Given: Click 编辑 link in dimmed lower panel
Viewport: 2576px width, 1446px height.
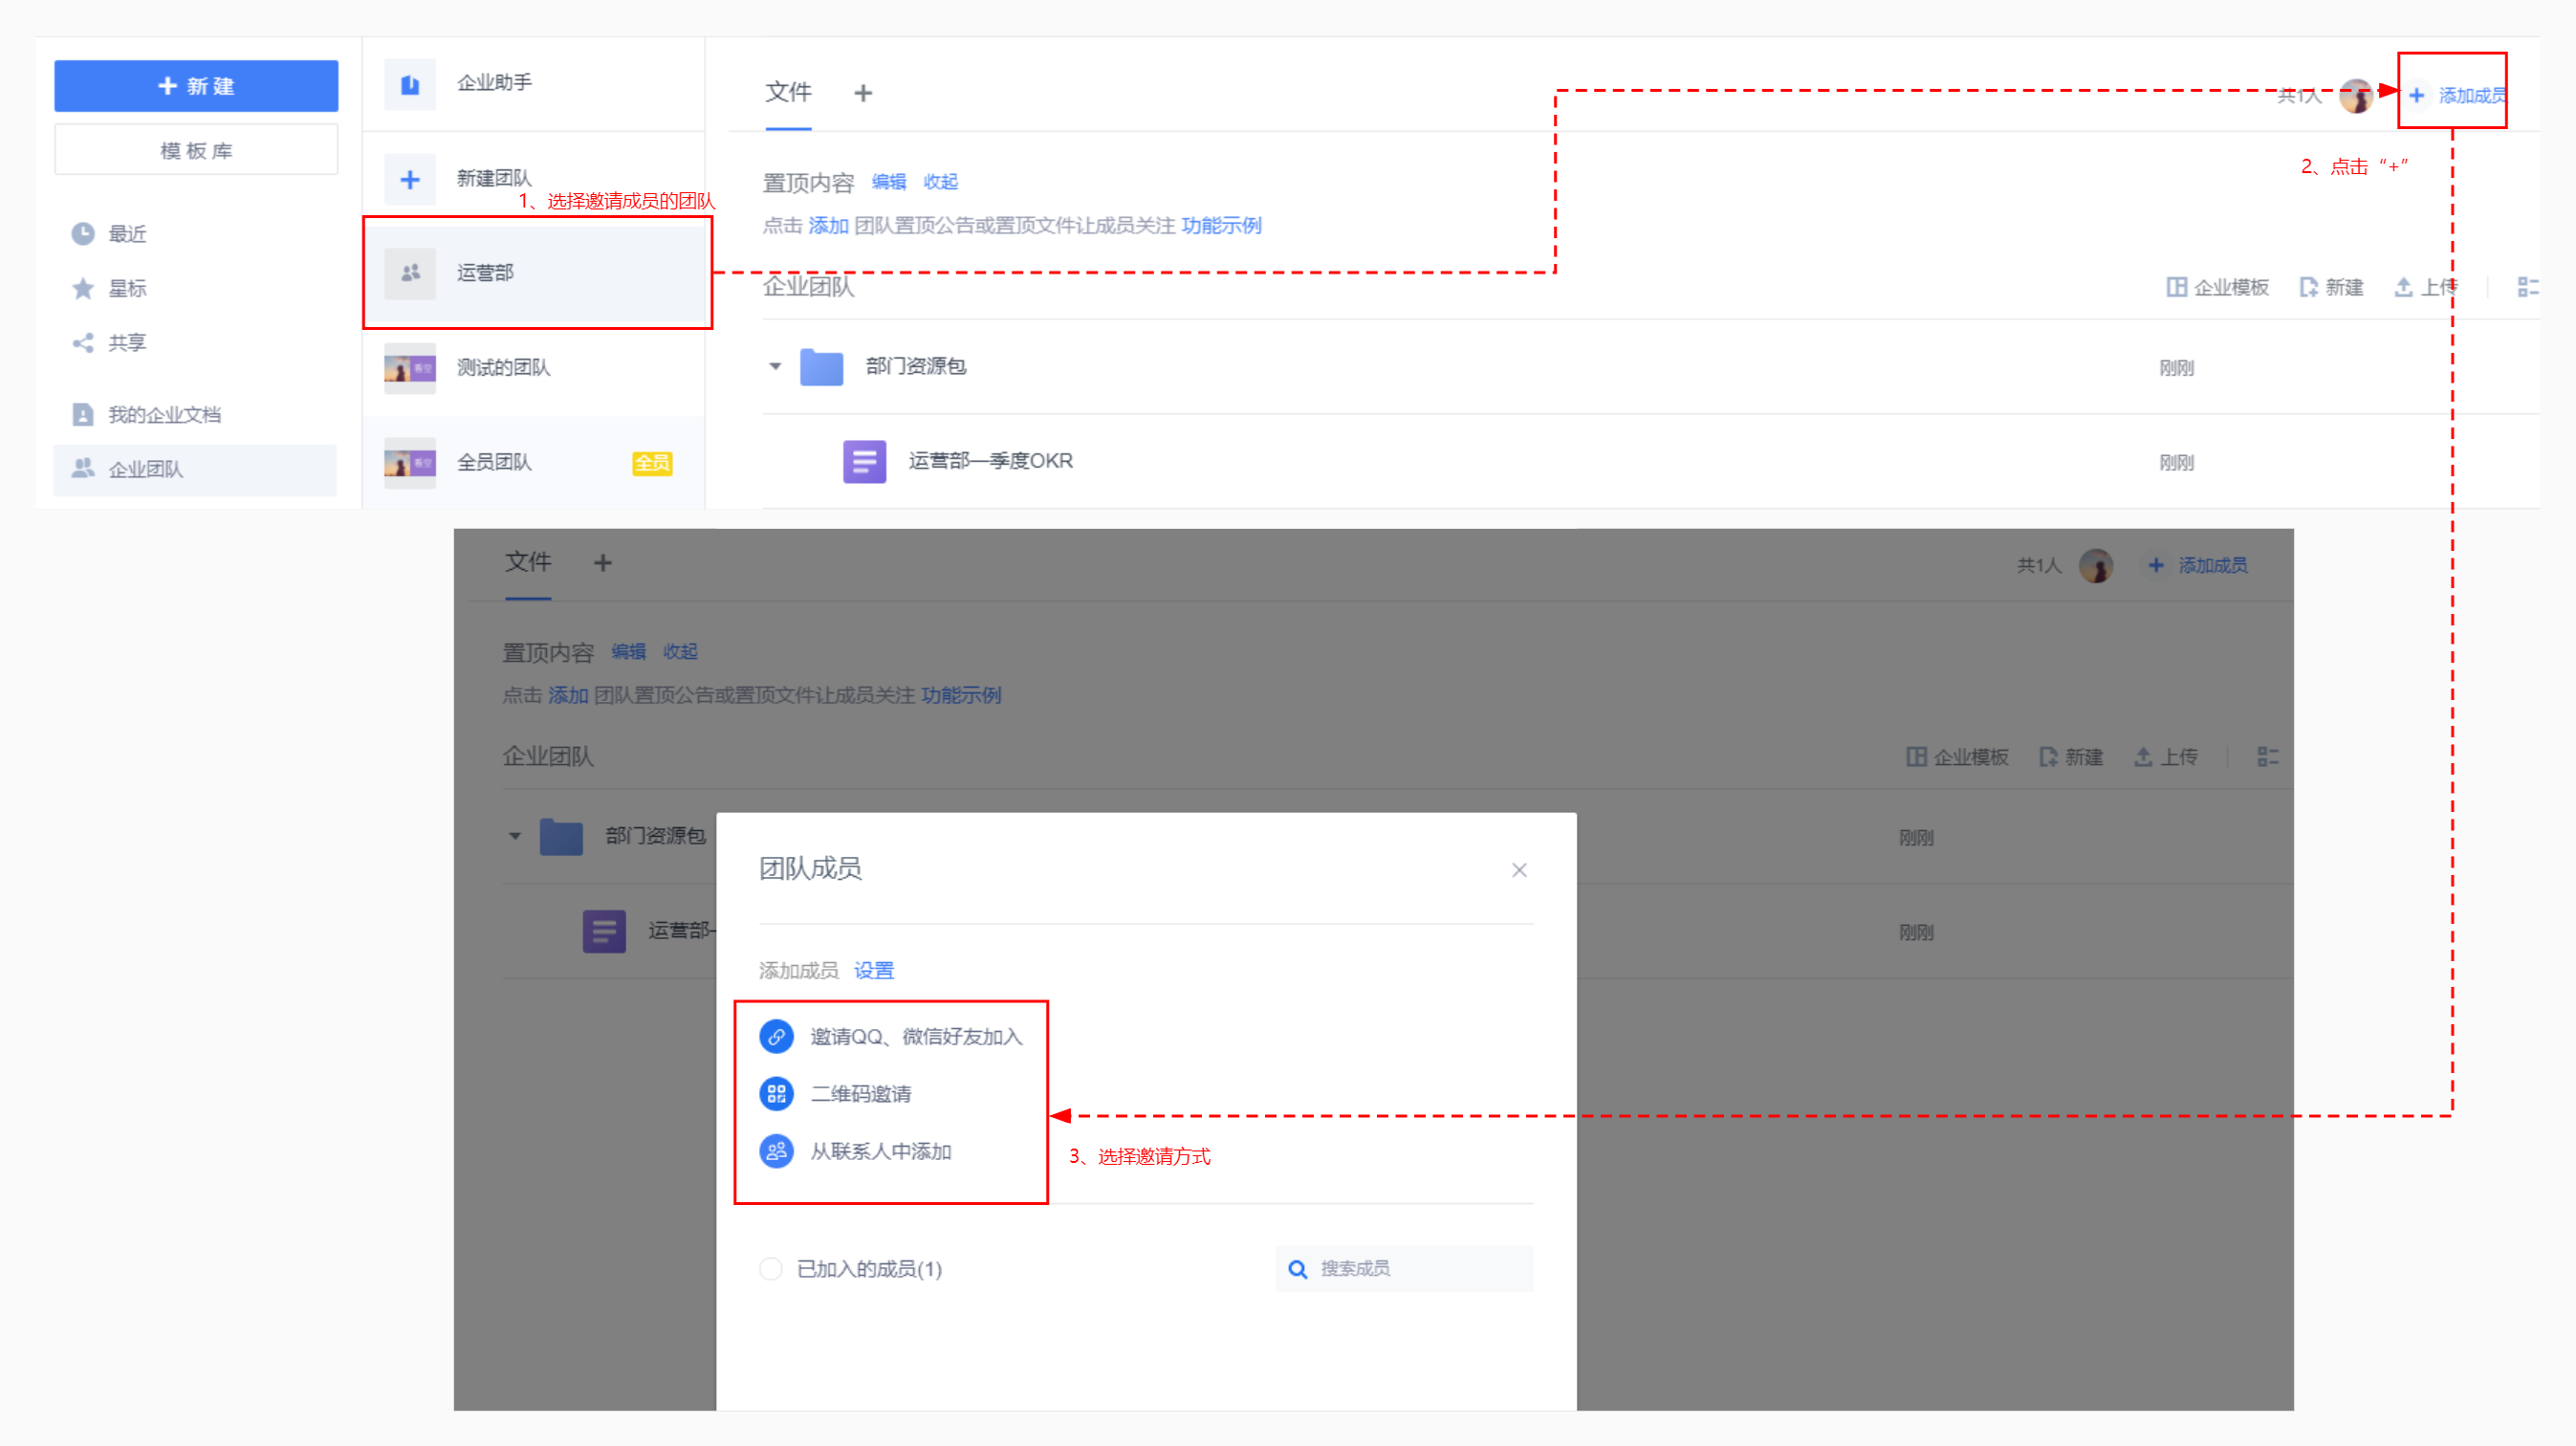Looking at the screenshot, I should [628, 651].
